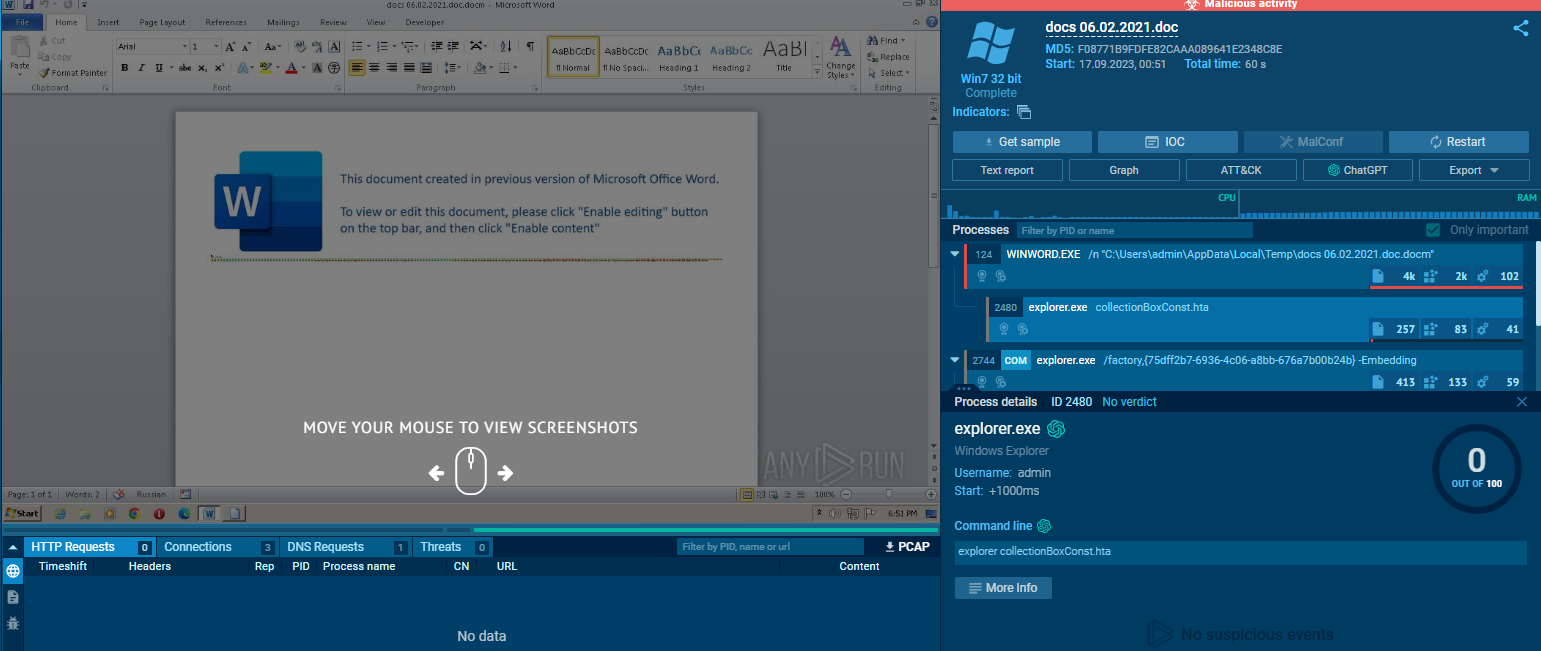Click Bold icon in Word ribbon
Screen dimensions: 1541x651
[x=125, y=67]
